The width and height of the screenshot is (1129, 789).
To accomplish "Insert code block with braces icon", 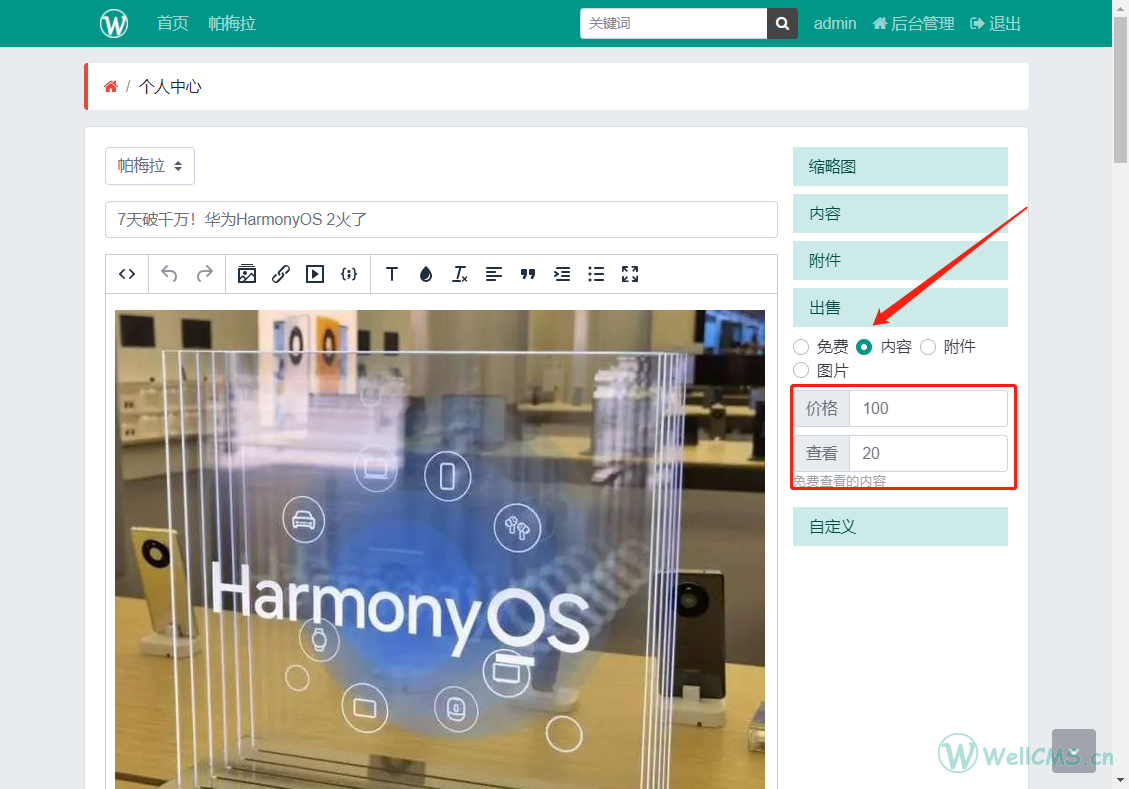I will pos(349,274).
